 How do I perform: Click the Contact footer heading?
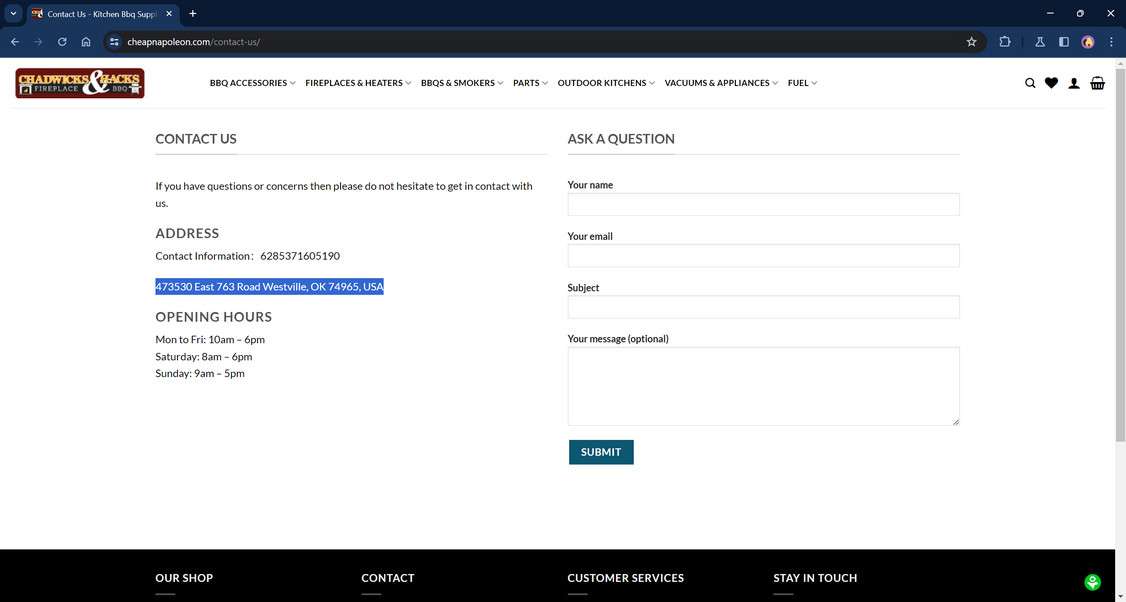click(x=388, y=578)
